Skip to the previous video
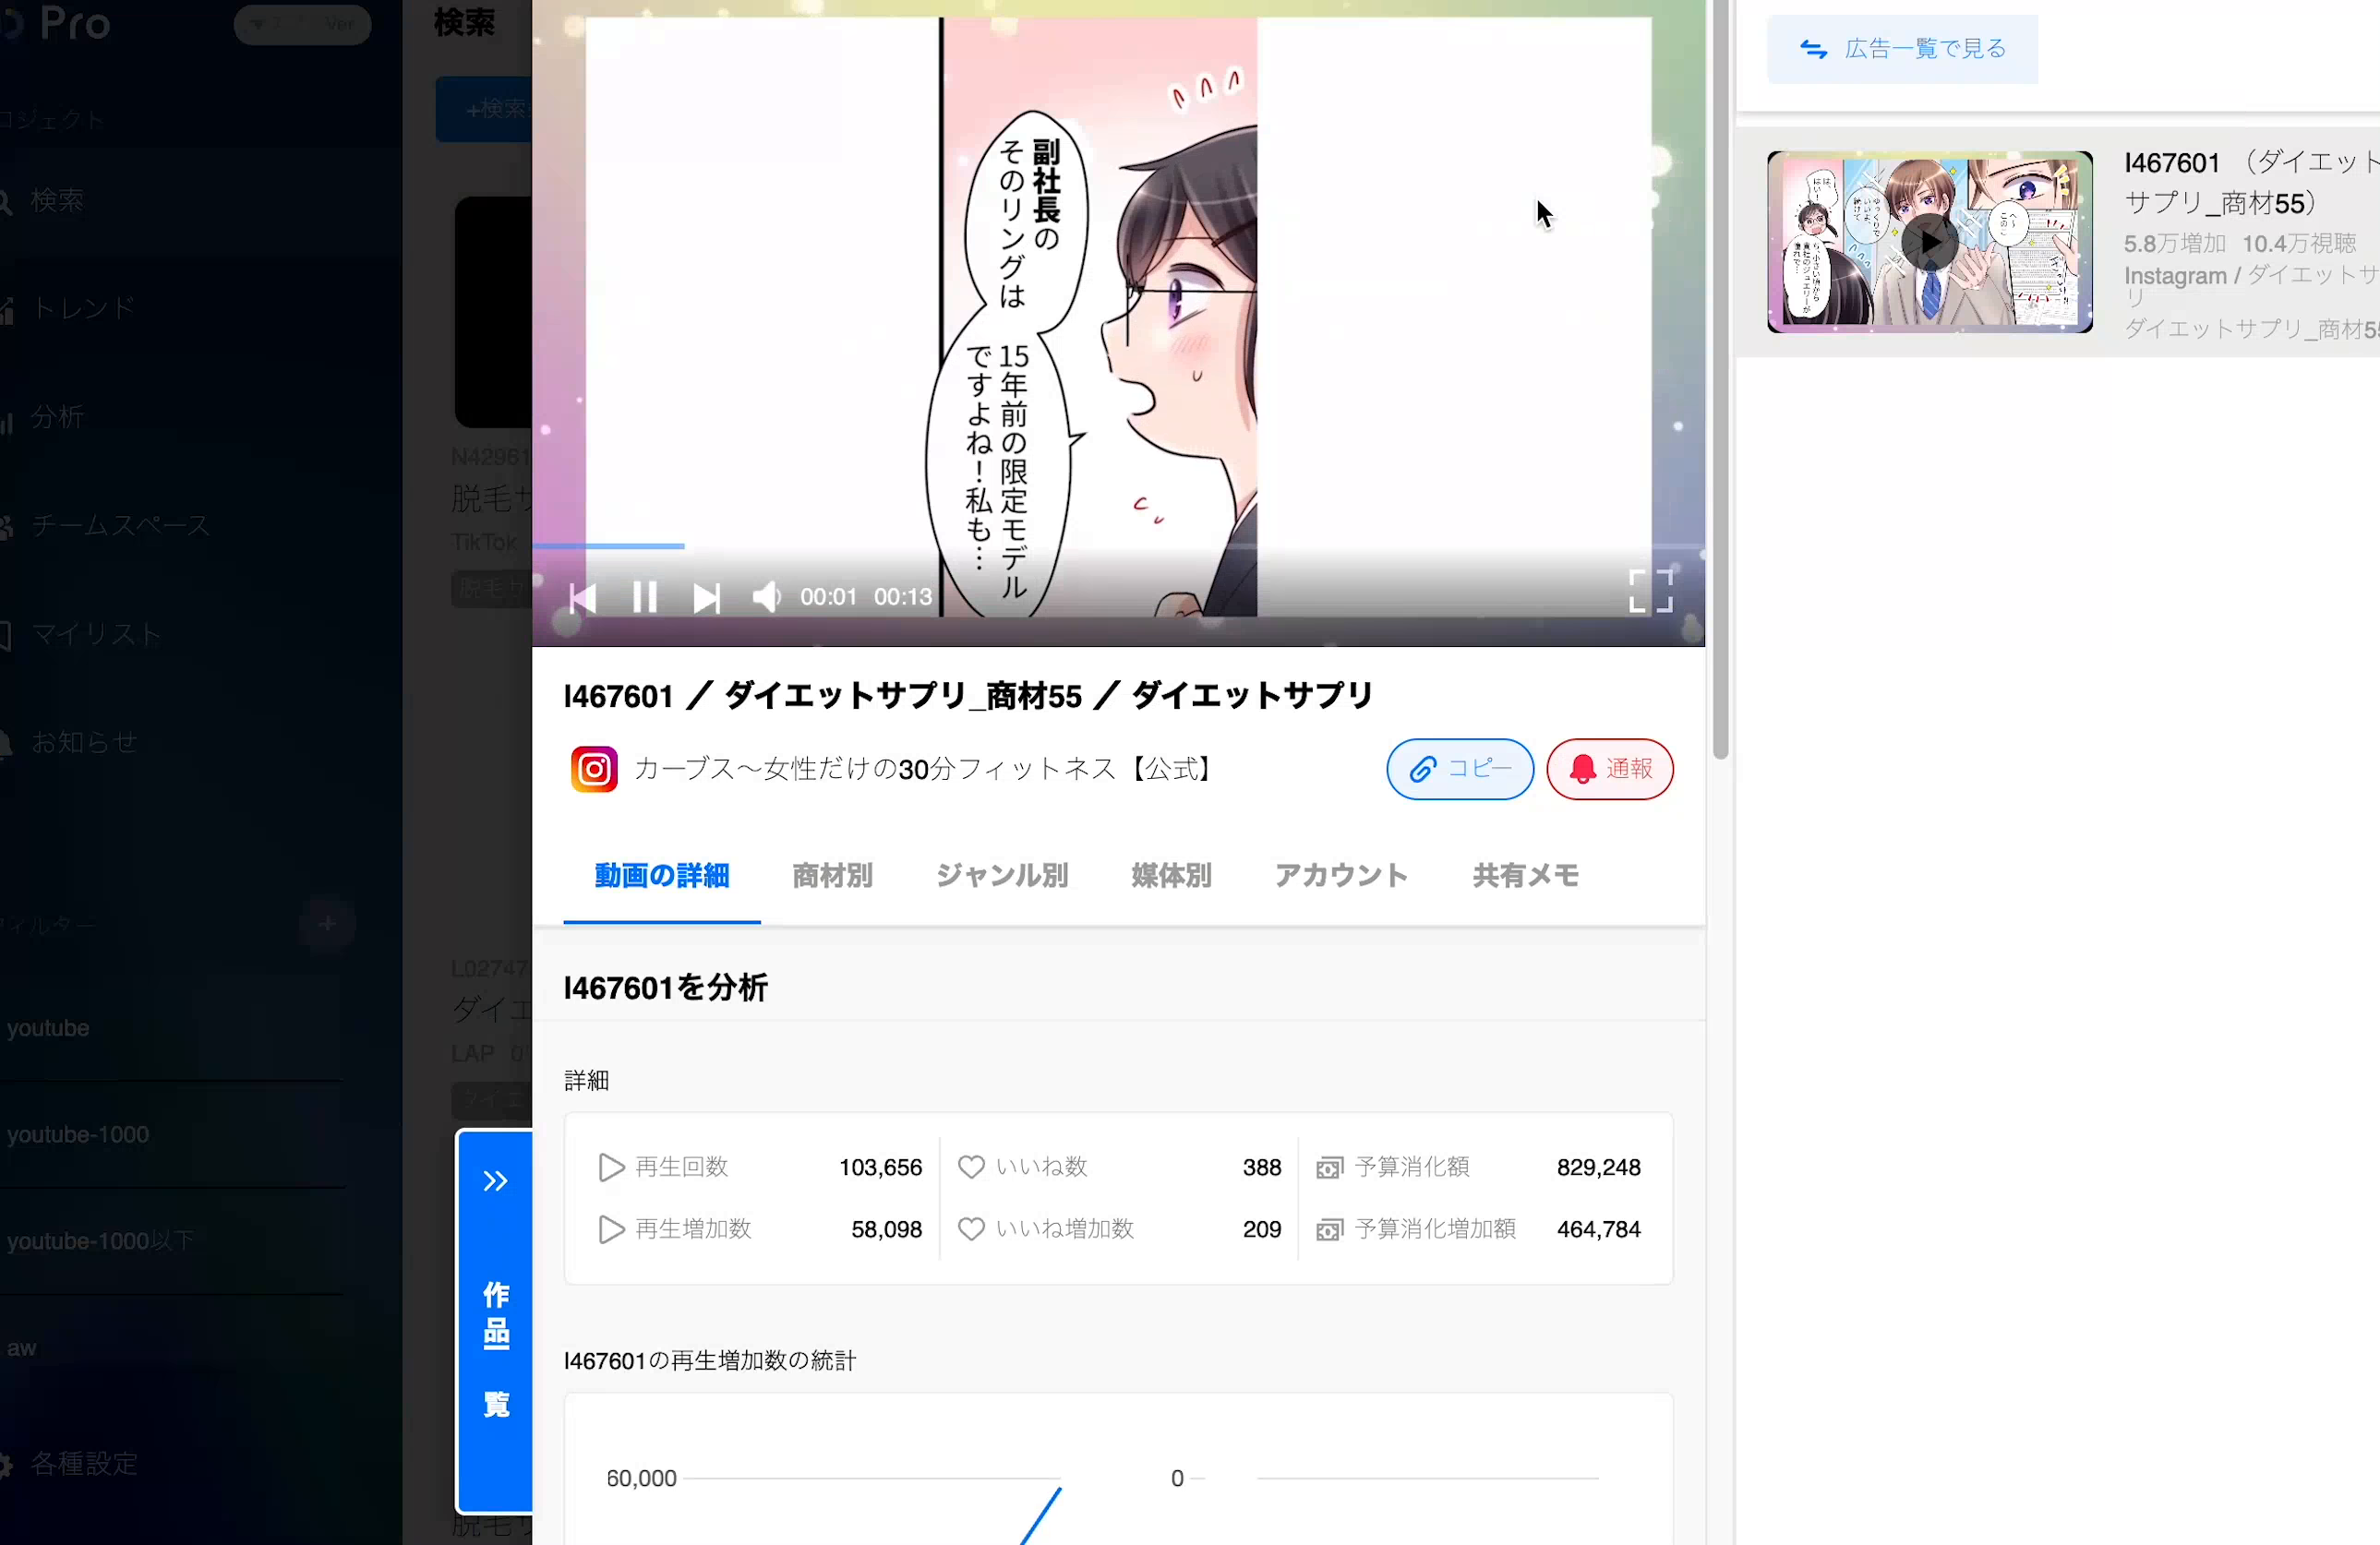The image size is (2380, 1545). point(583,598)
